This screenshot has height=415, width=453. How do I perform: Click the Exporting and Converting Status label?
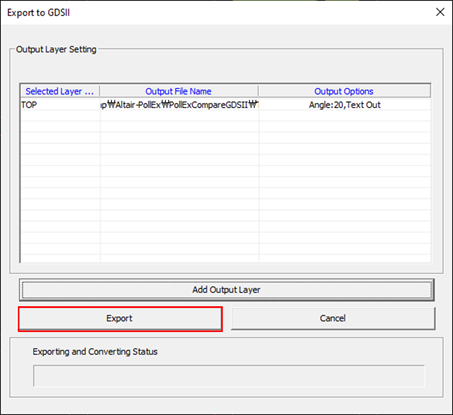pos(95,352)
